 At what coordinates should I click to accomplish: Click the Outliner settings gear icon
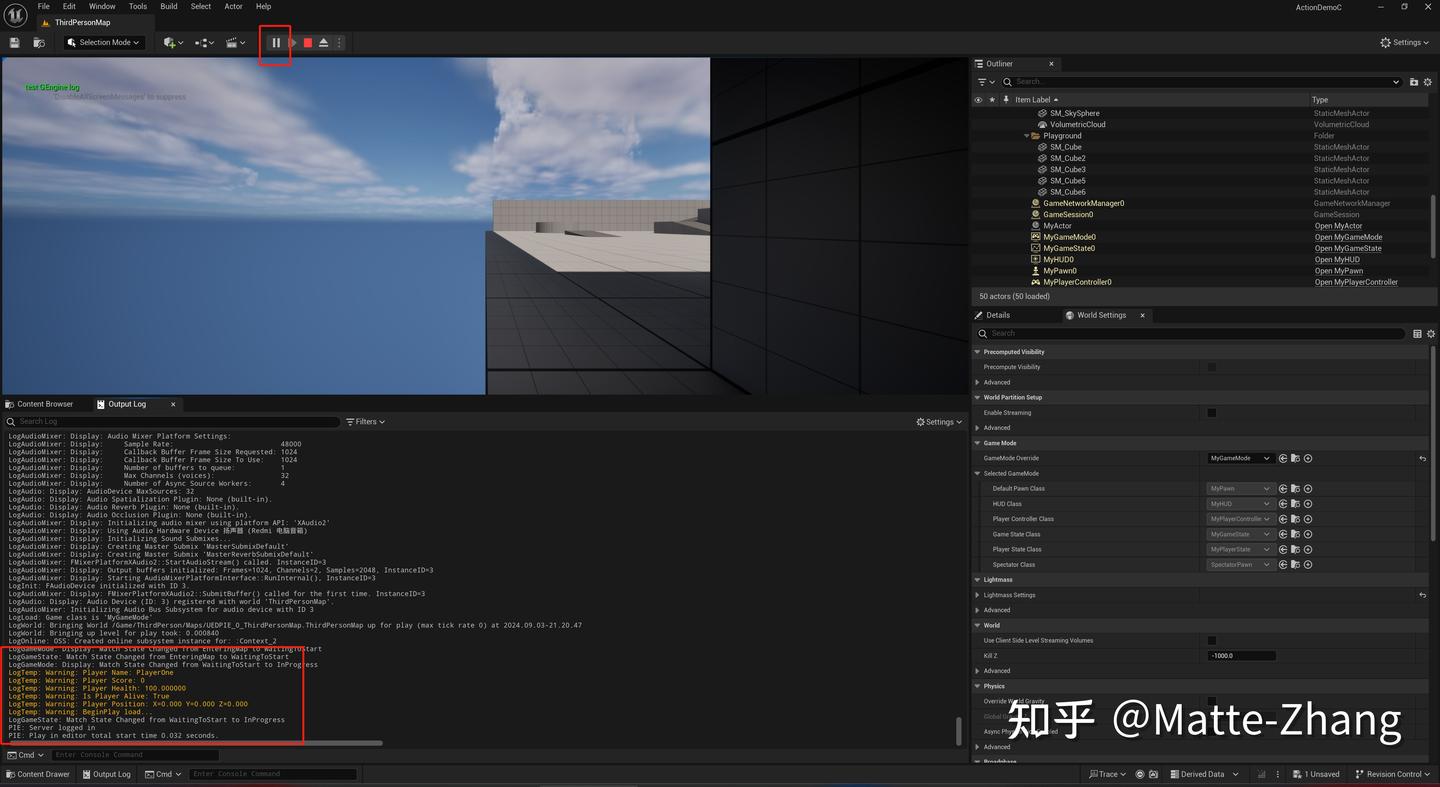click(1427, 82)
